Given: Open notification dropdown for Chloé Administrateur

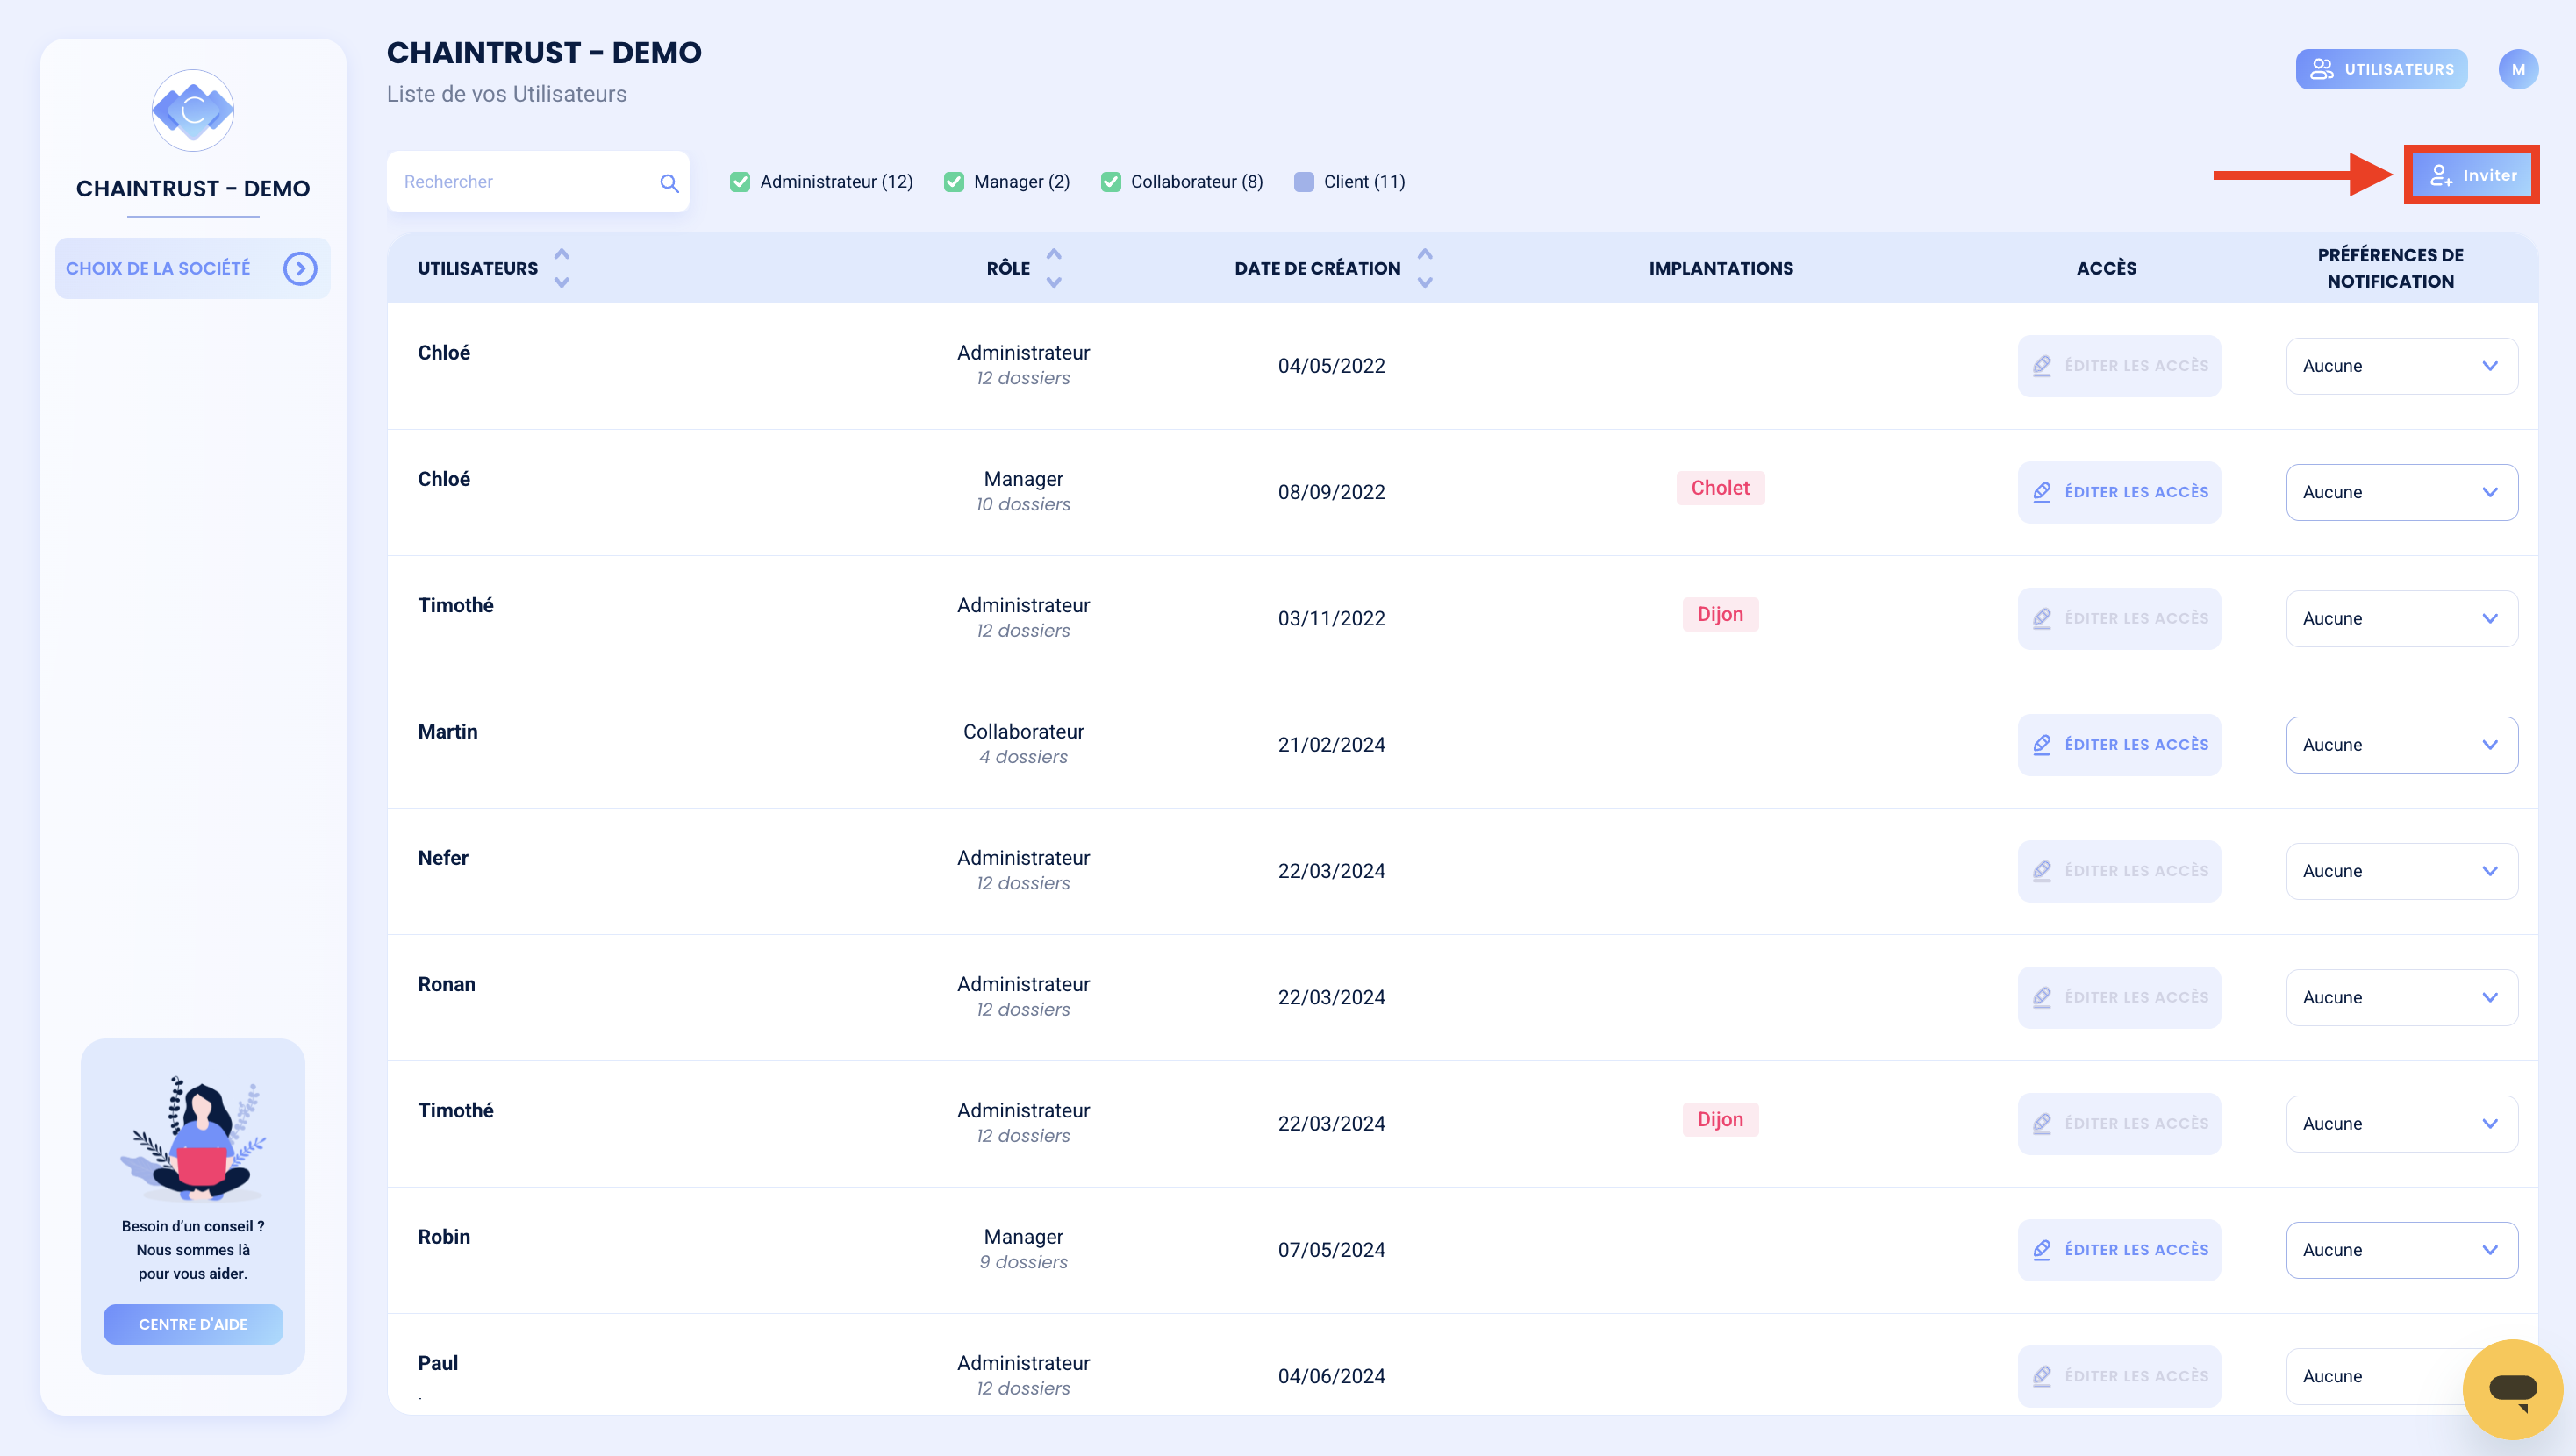Looking at the screenshot, I should point(2402,366).
